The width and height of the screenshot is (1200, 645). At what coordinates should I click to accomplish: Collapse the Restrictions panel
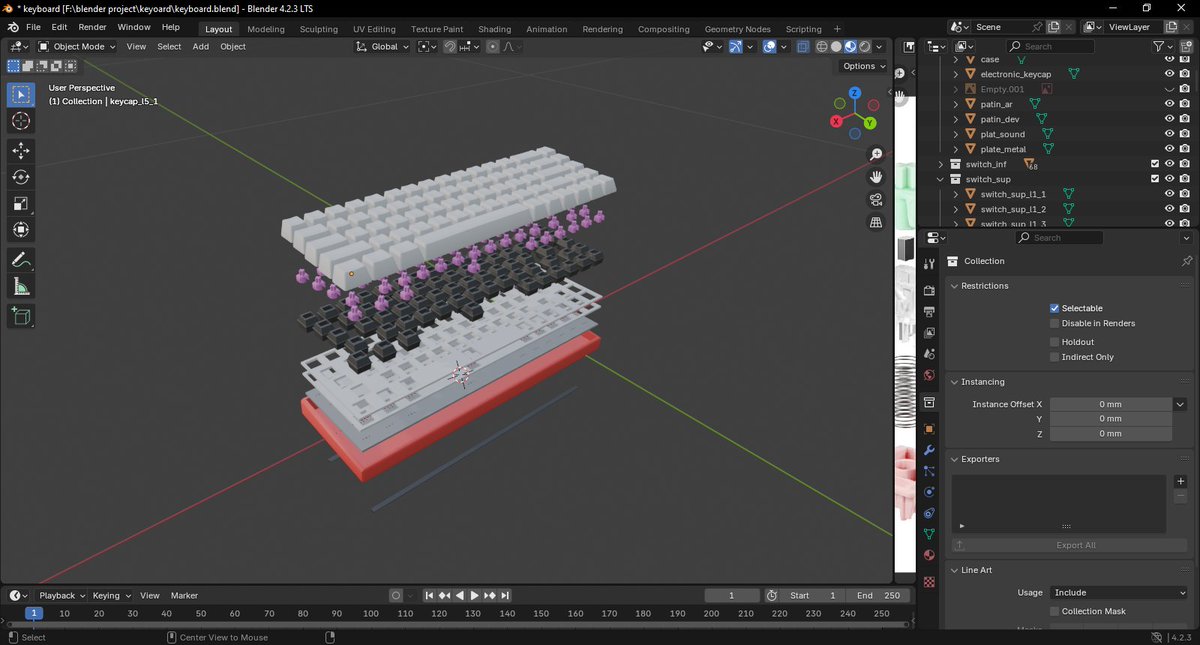(x=953, y=286)
